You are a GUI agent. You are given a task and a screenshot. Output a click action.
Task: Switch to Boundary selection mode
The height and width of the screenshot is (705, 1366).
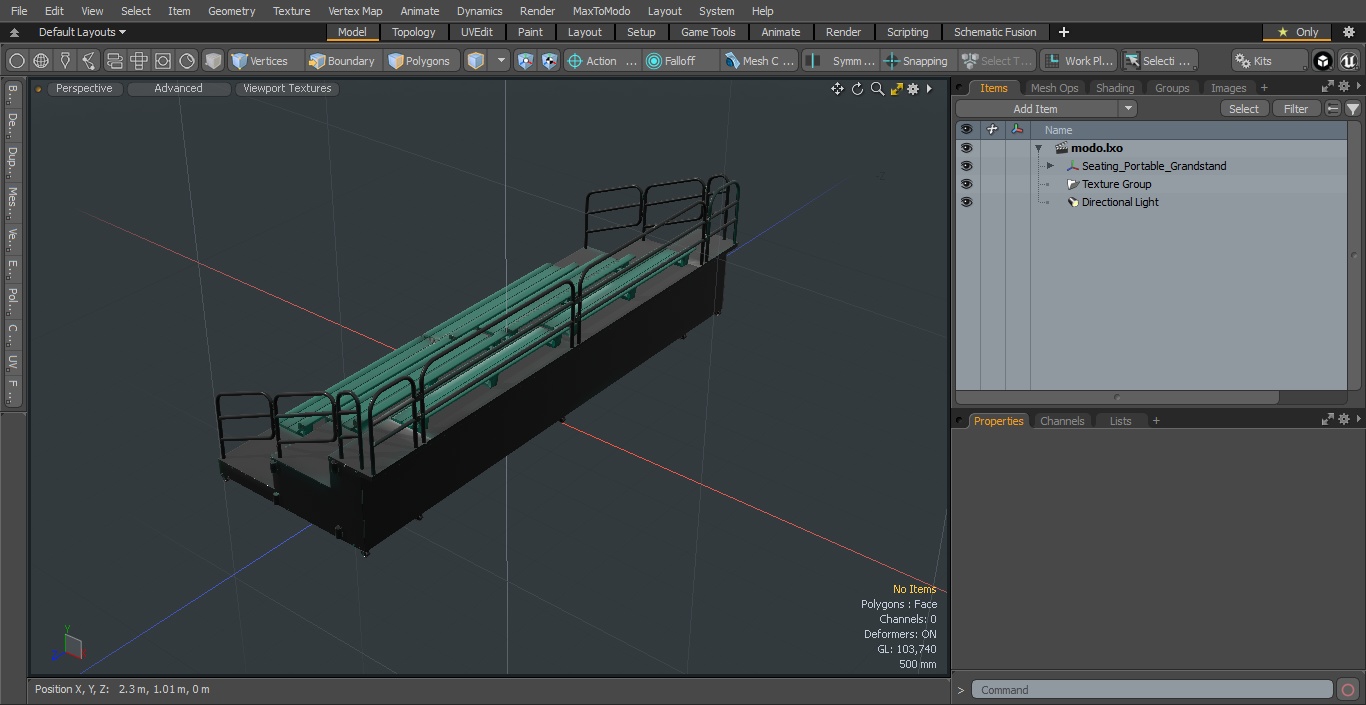[342, 61]
